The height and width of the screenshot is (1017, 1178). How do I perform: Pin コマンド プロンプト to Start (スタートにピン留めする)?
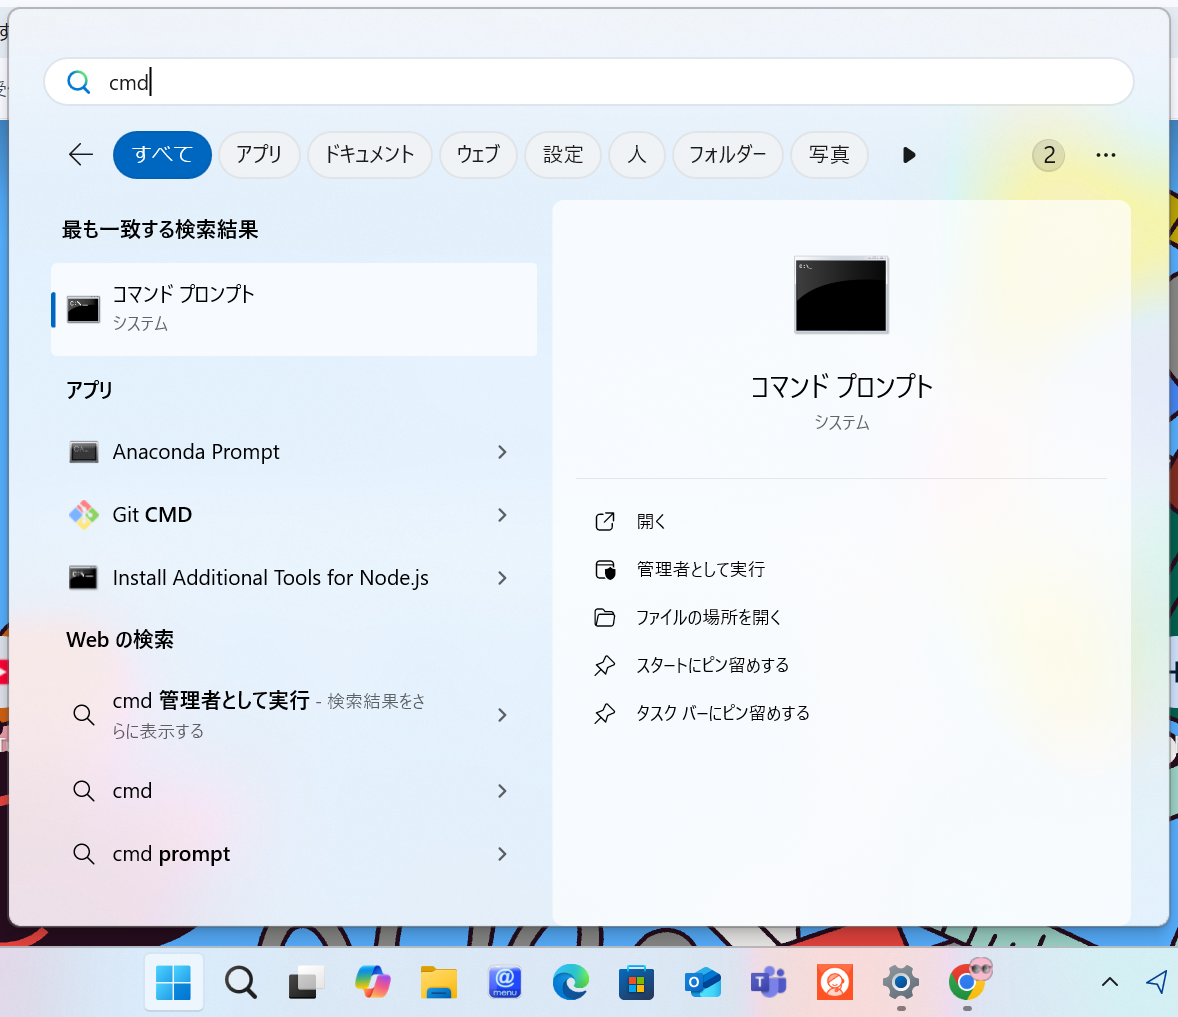point(713,665)
